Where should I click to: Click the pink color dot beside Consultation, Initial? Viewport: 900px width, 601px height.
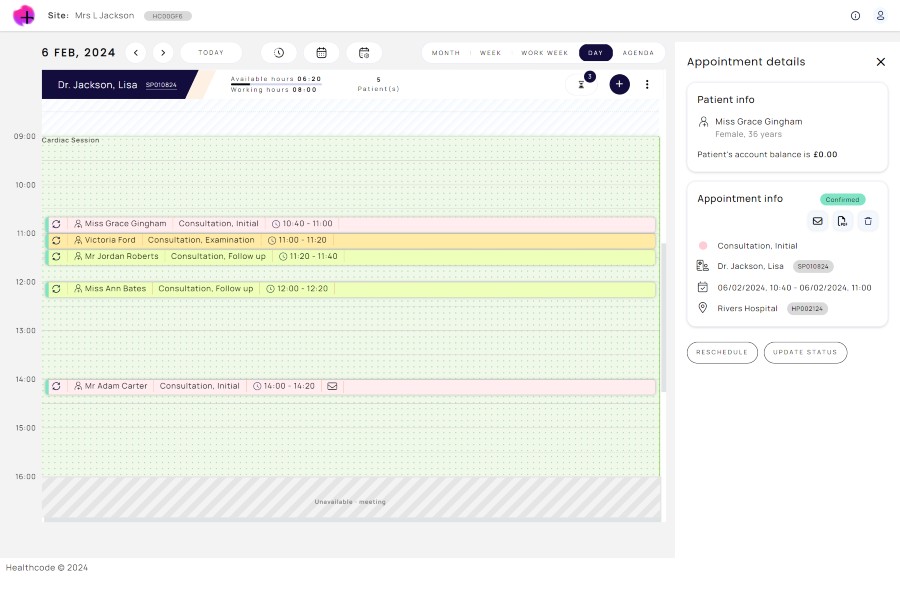[x=701, y=245]
